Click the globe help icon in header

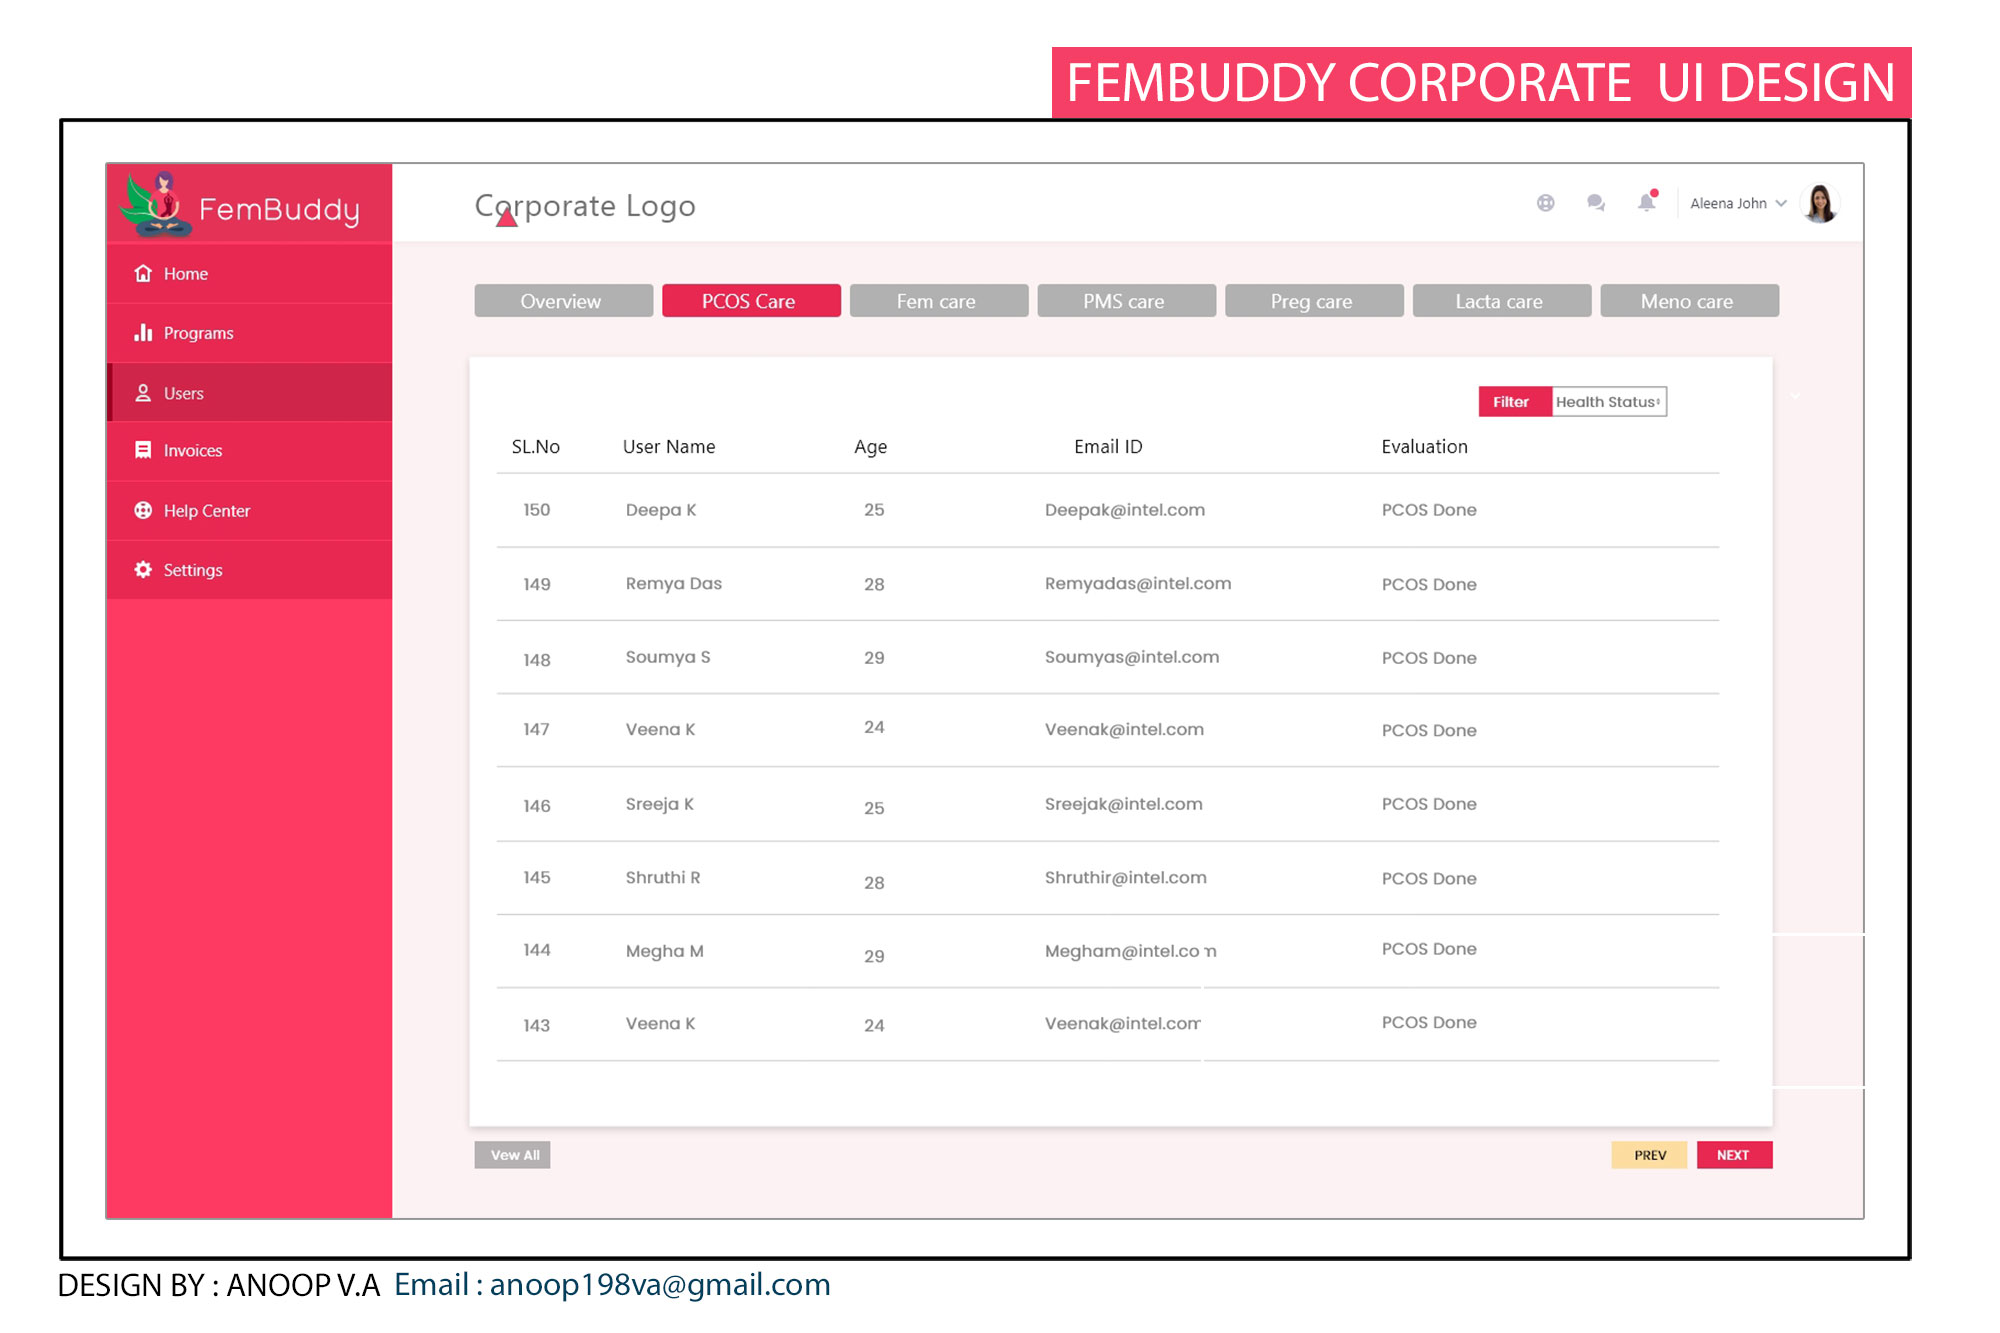1545,203
